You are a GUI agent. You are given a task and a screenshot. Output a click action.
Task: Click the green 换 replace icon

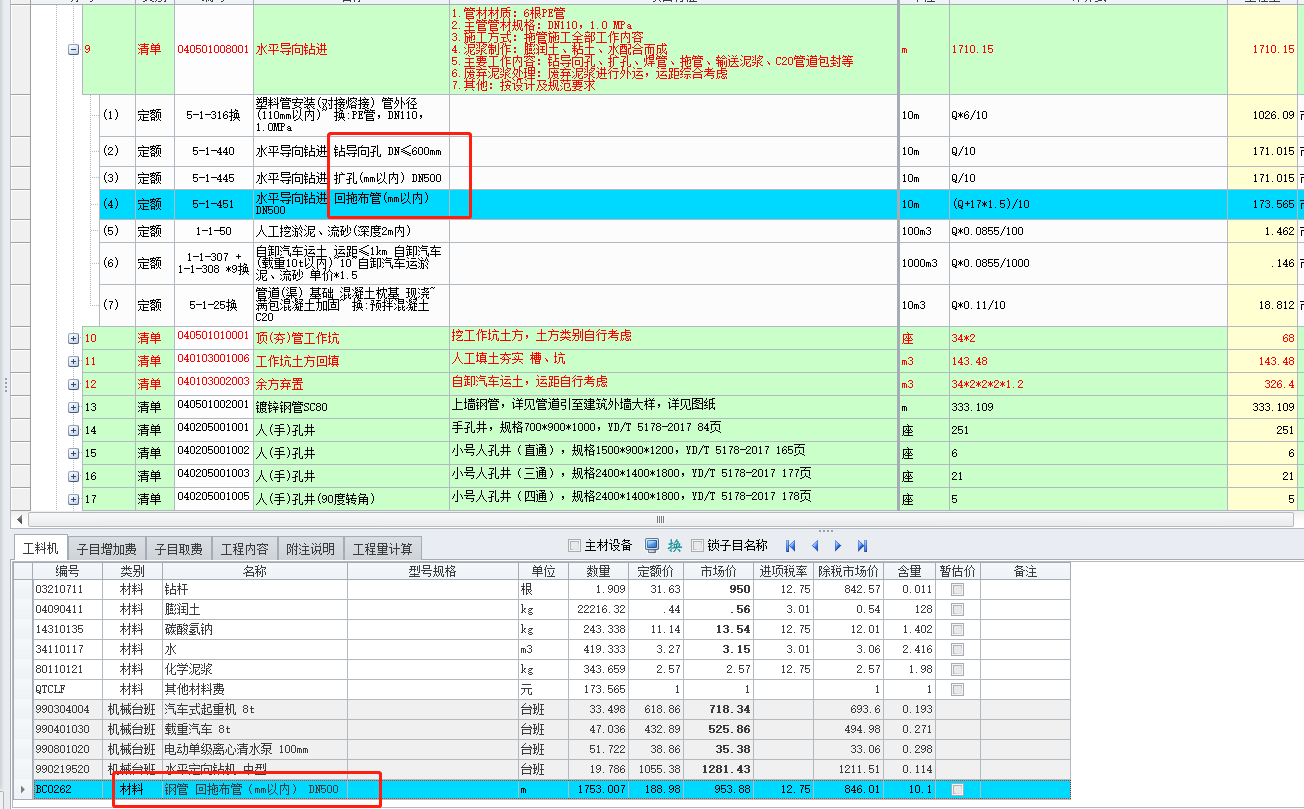click(675, 546)
